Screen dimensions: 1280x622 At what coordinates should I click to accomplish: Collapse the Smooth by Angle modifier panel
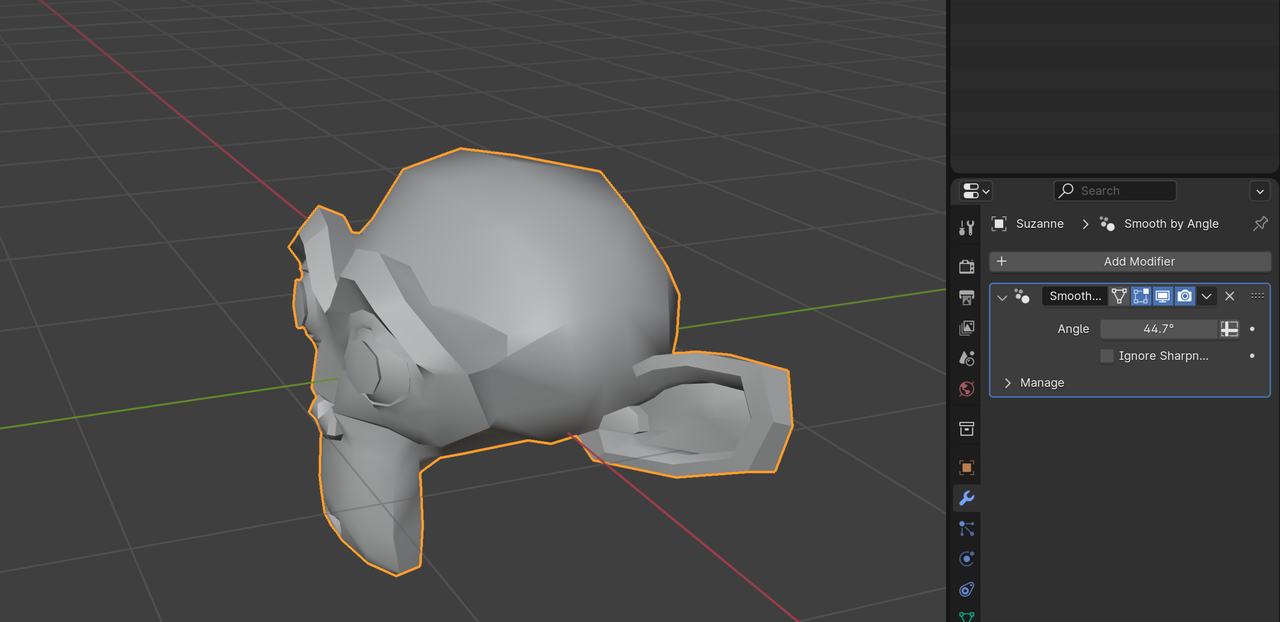tap(1002, 297)
